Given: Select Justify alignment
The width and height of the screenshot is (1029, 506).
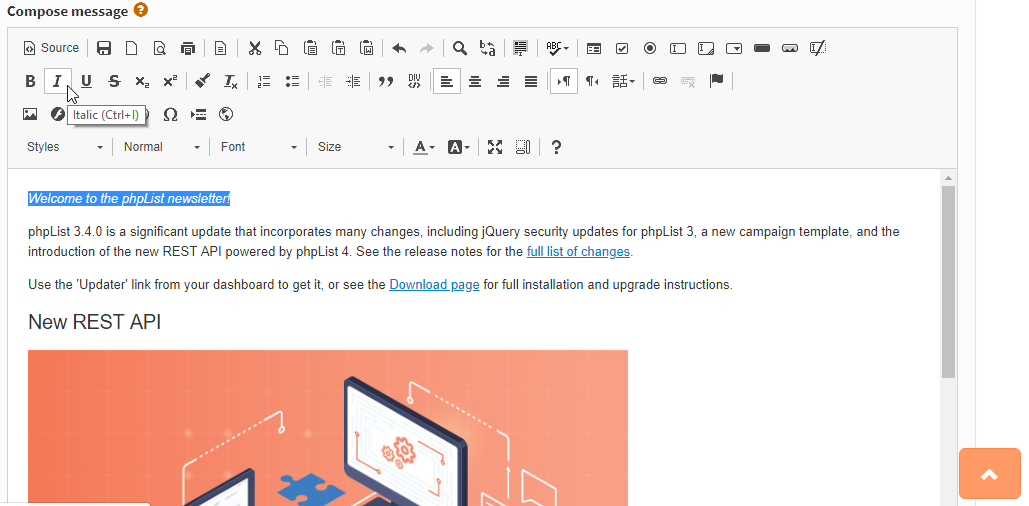Looking at the screenshot, I should [531, 81].
